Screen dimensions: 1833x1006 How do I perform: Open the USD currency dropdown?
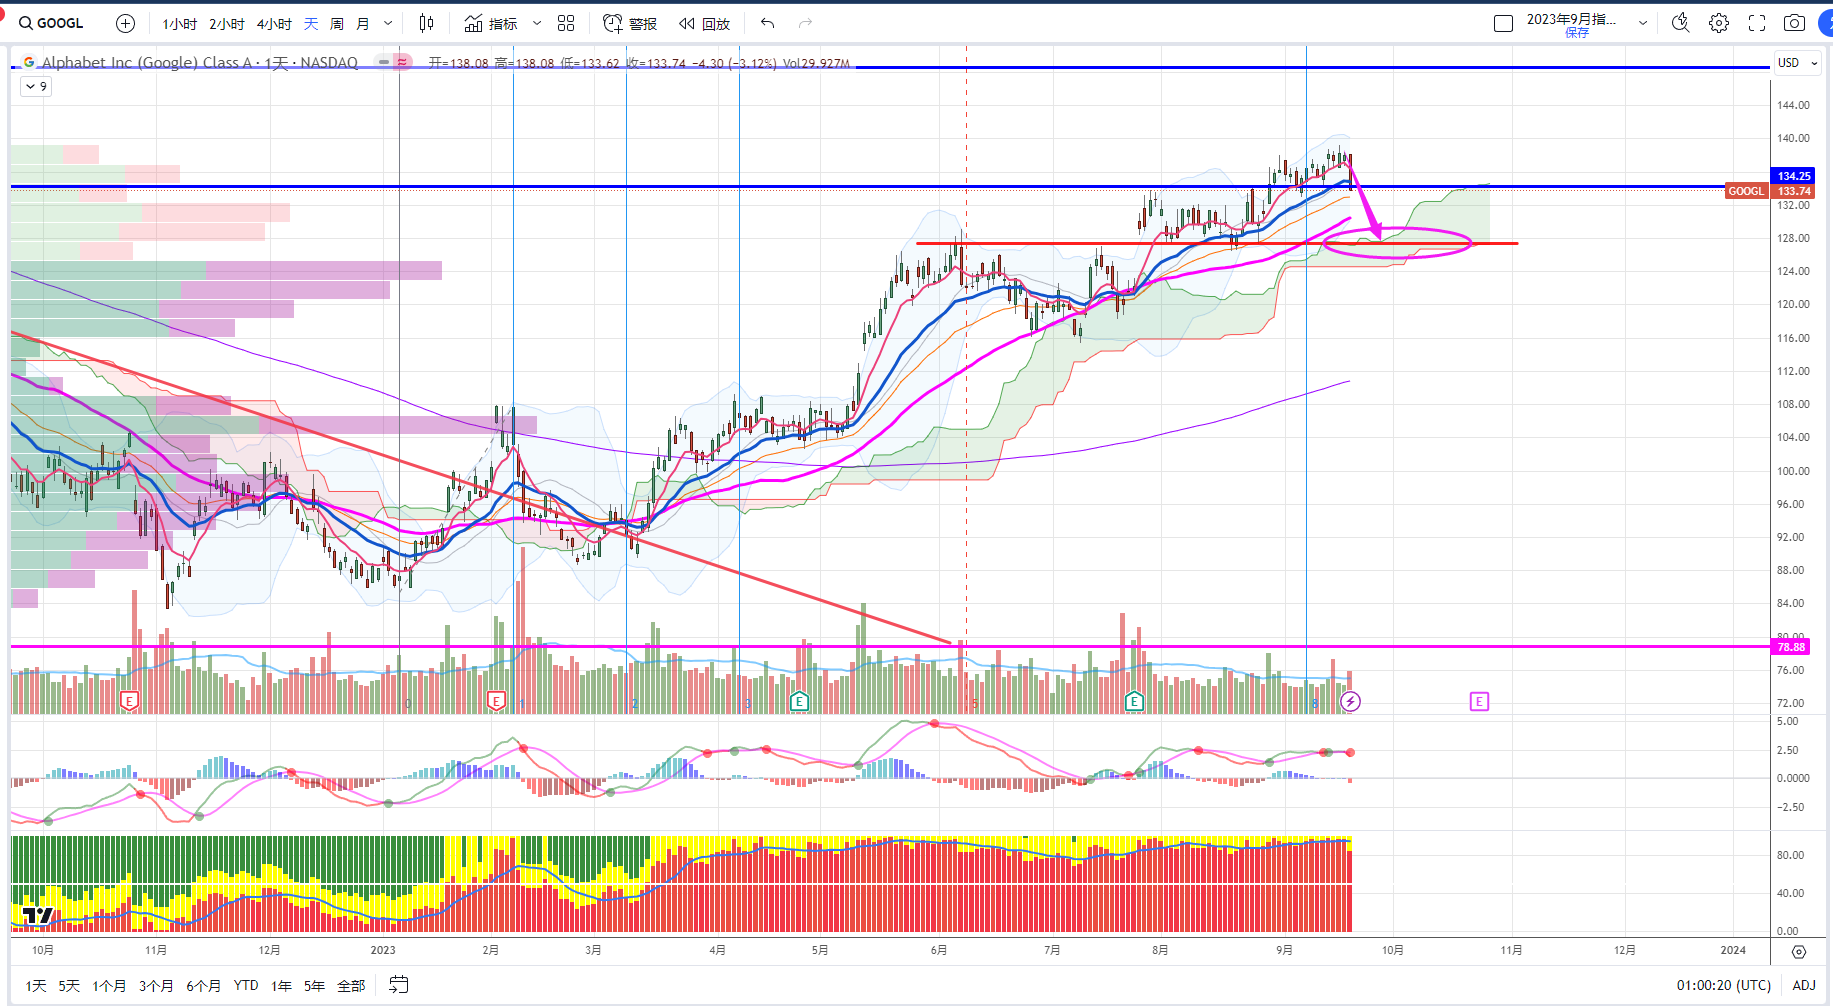1797,63
